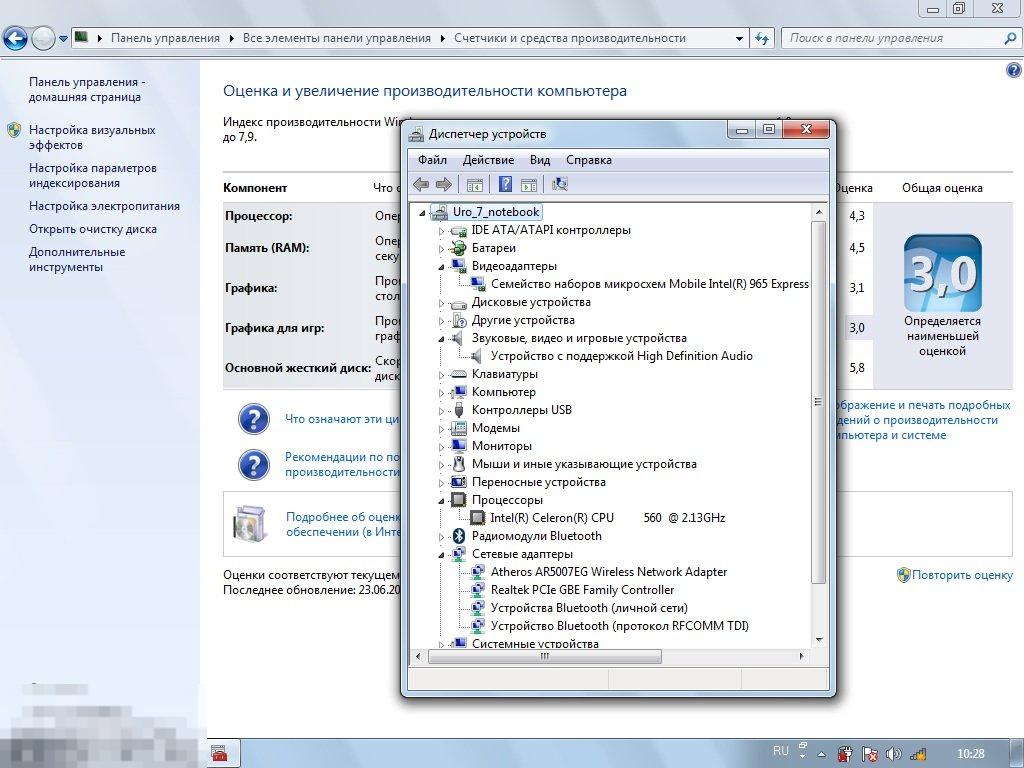Click the Видеоадаптеры category icon
The height and width of the screenshot is (768, 1024).
(459, 266)
